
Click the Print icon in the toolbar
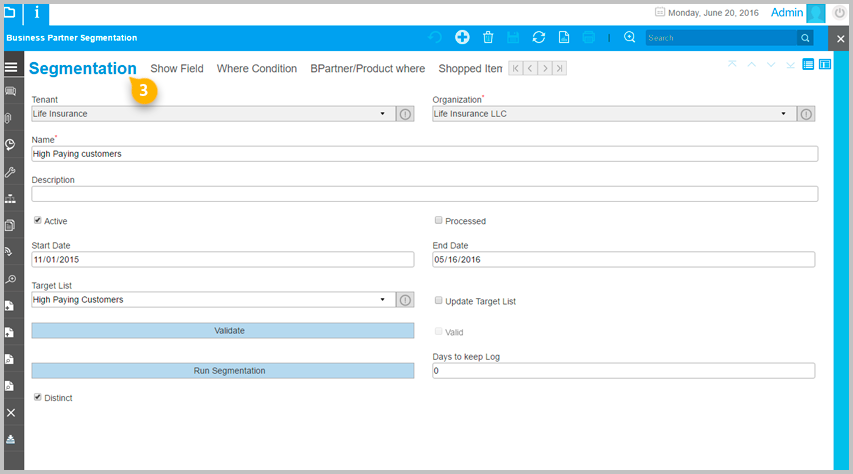(x=589, y=37)
